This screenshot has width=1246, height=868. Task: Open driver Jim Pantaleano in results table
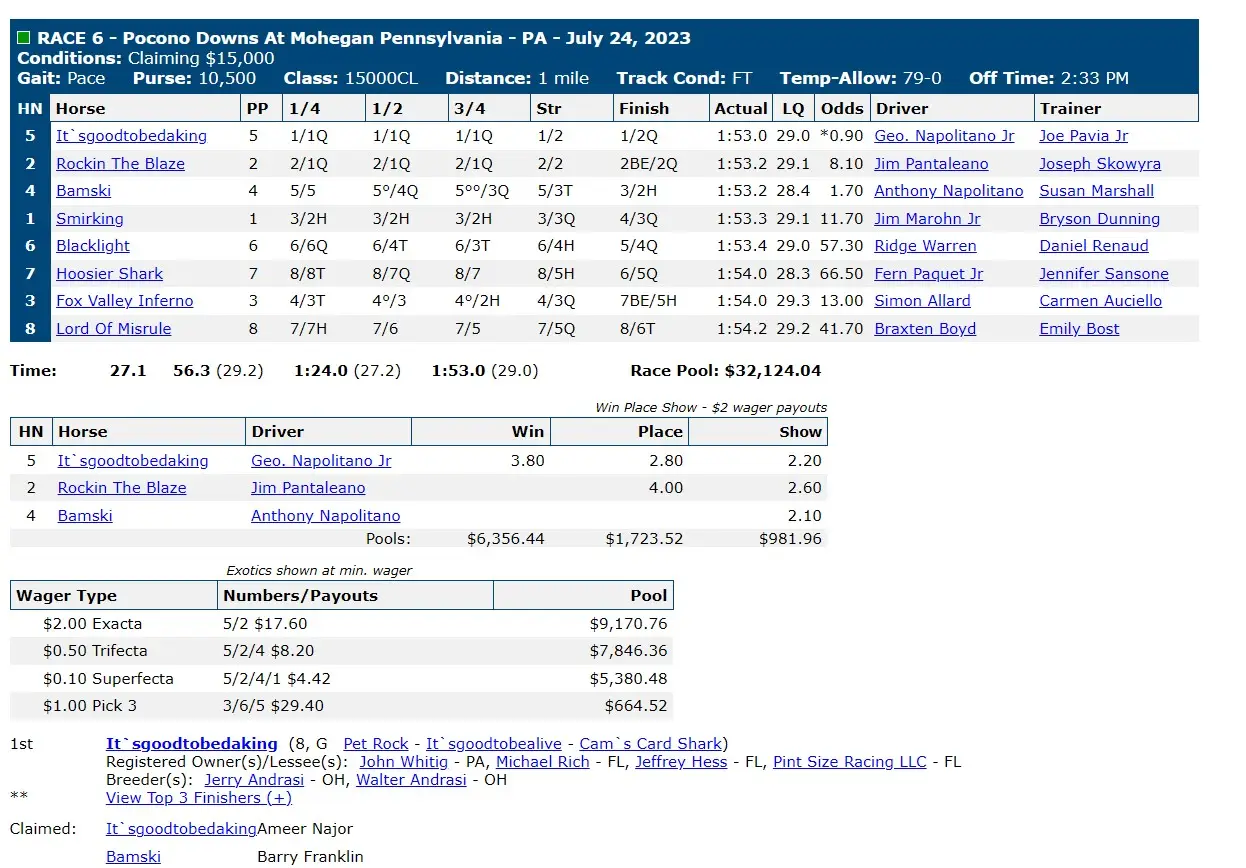coord(931,164)
